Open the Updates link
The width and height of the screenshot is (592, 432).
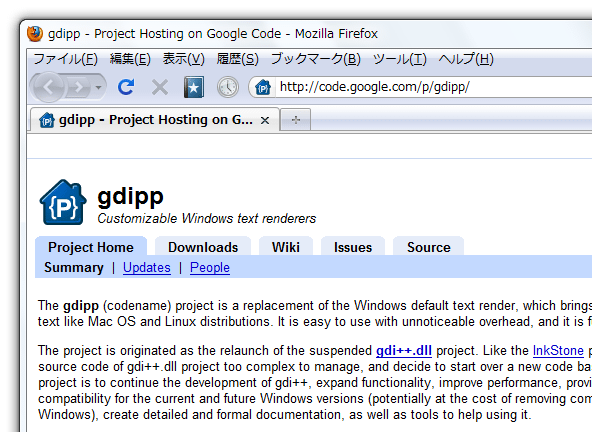coord(147,268)
